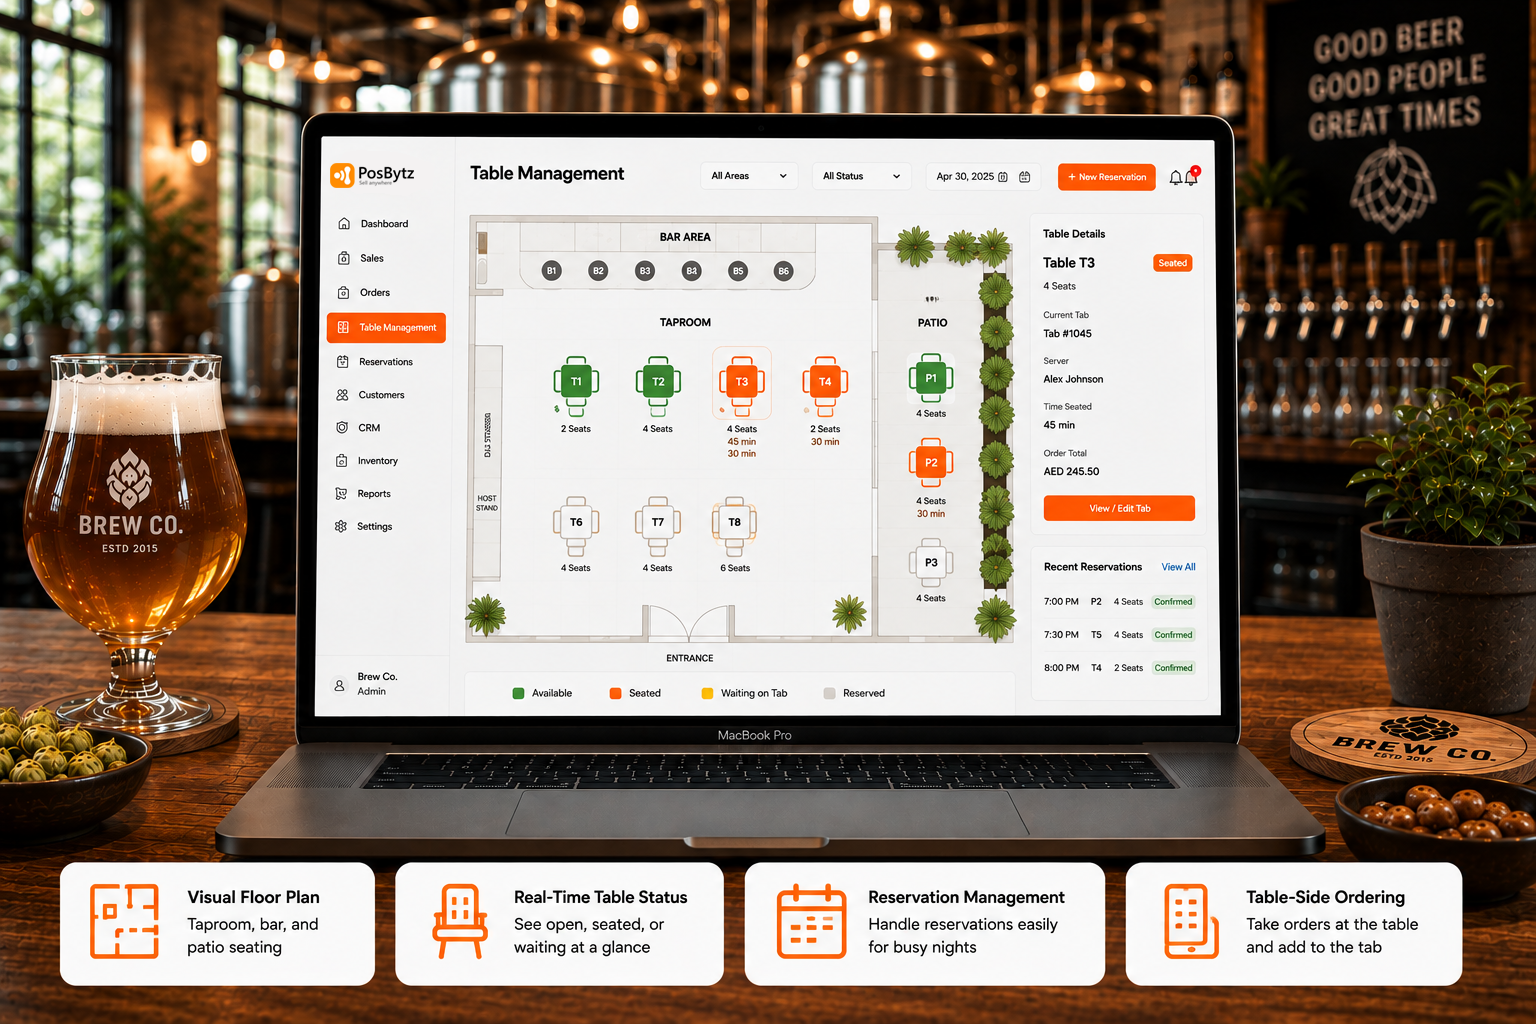This screenshot has height=1024, width=1536.
Task: Expand the All Areas dropdown
Action: [x=749, y=176]
